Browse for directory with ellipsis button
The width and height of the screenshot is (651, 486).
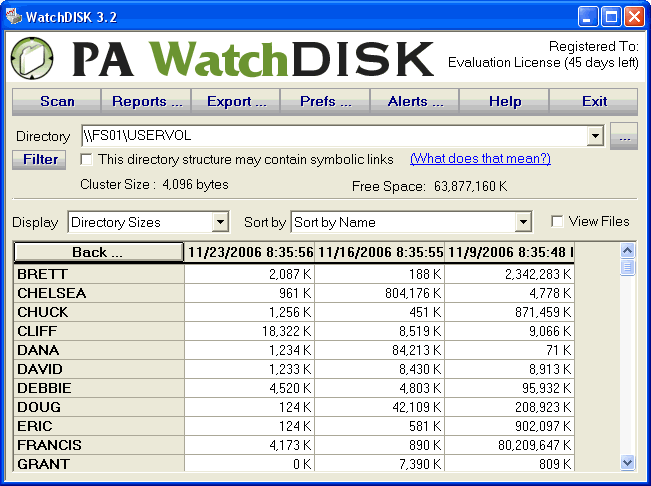(623, 137)
